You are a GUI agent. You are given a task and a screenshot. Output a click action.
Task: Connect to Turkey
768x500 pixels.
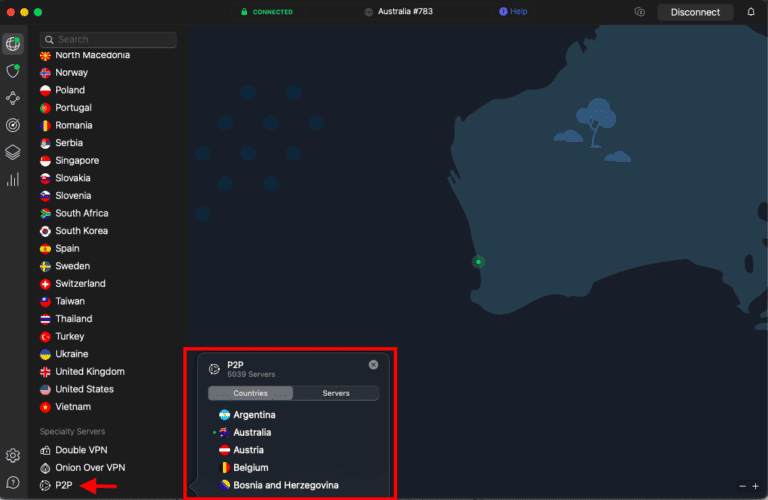click(x=70, y=337)
